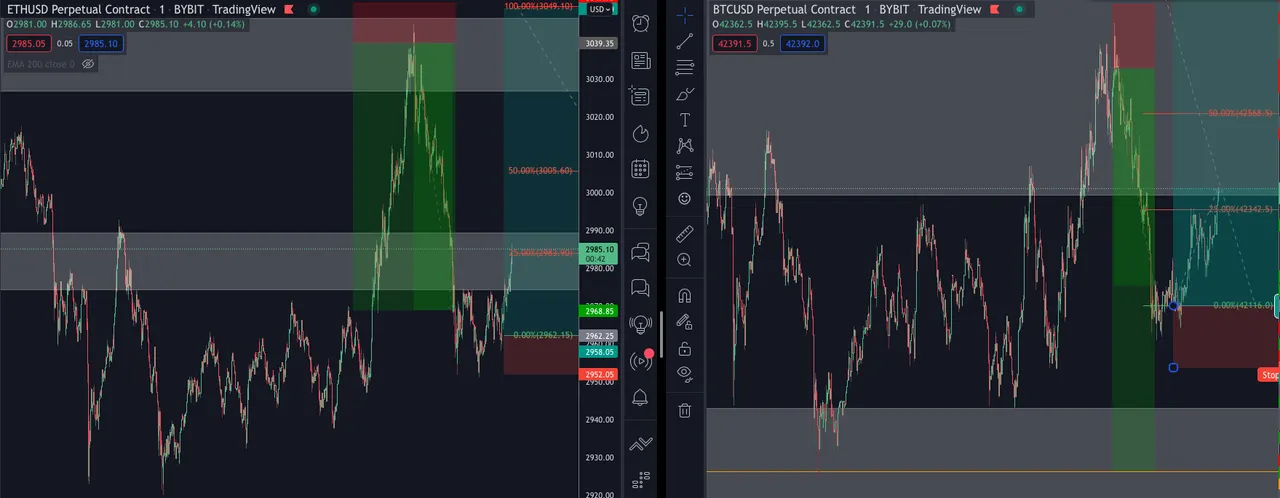The height and width of the screenshot is (498, 1280).
Task: Open the Ideas Stream broadcasting bulb icon
Action: pyautogui.click(x=641, y=325)
